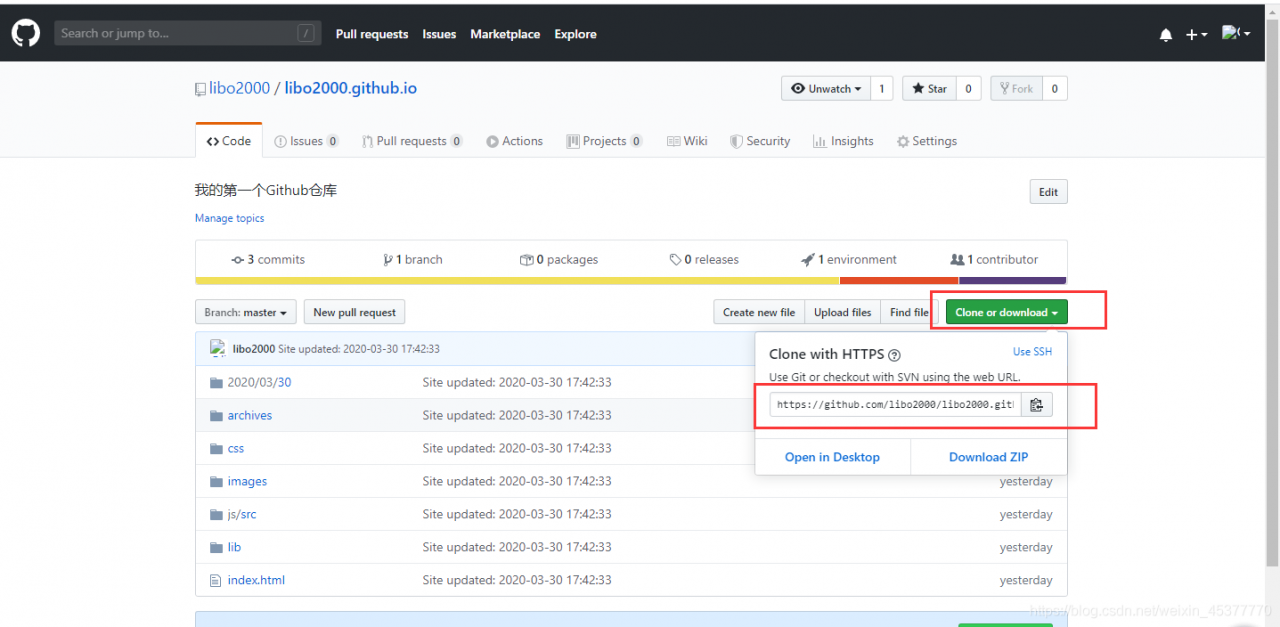Viewport: 1280px width, 627px height.
Task: Click the images folder icon
Action: click(216, 481)
